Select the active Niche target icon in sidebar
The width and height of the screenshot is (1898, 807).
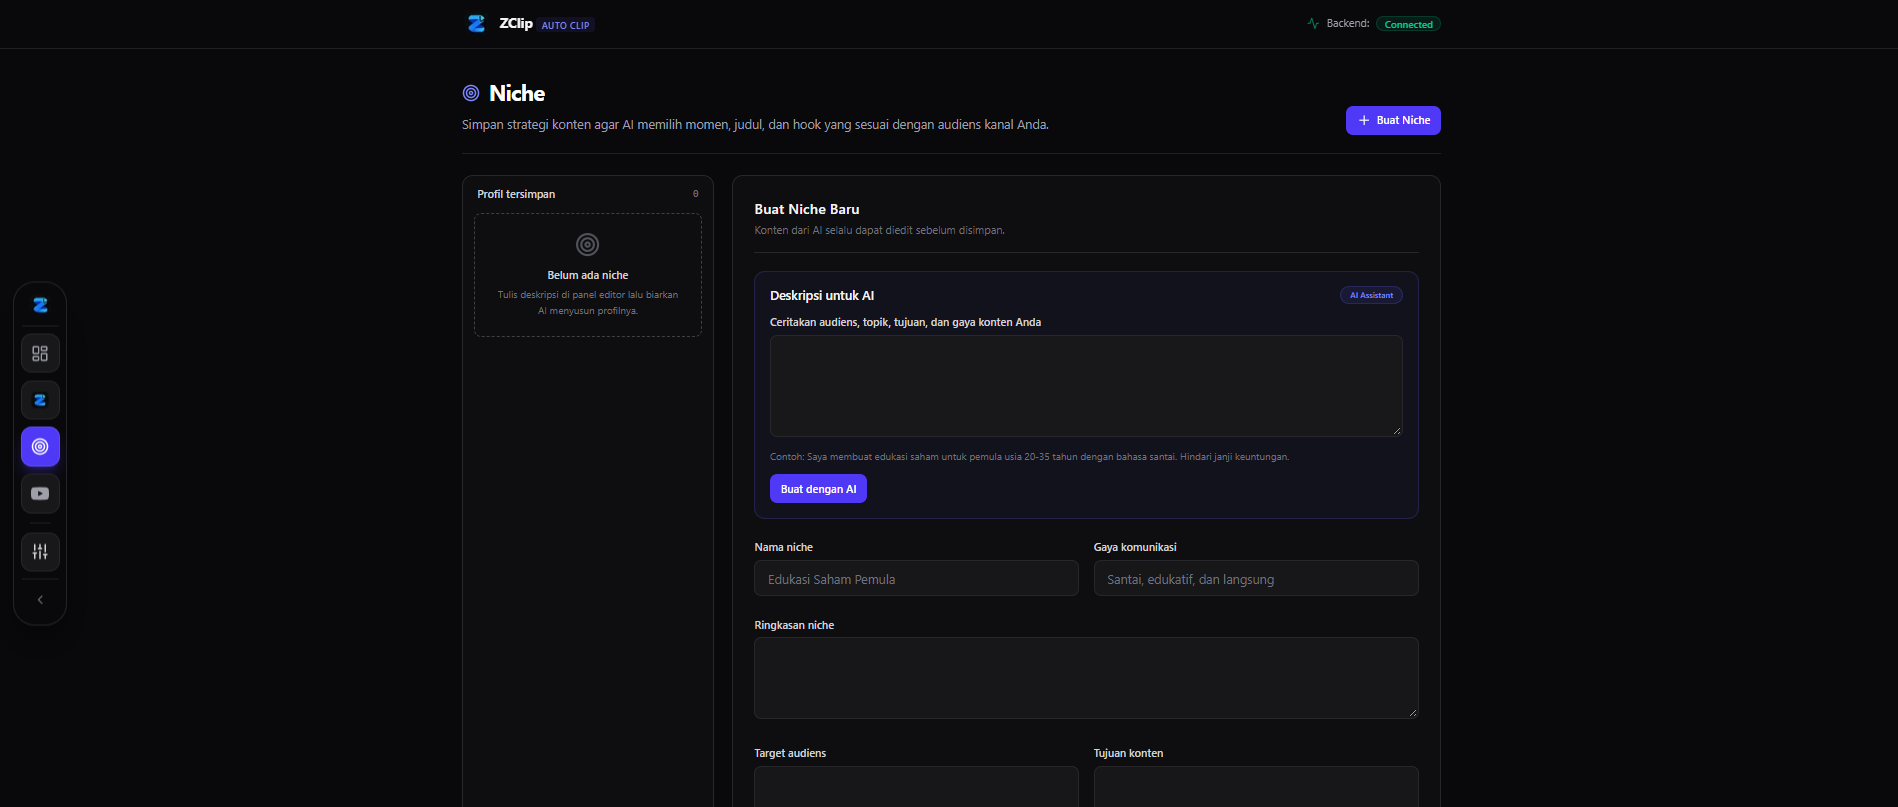click(x=40, y=447)
